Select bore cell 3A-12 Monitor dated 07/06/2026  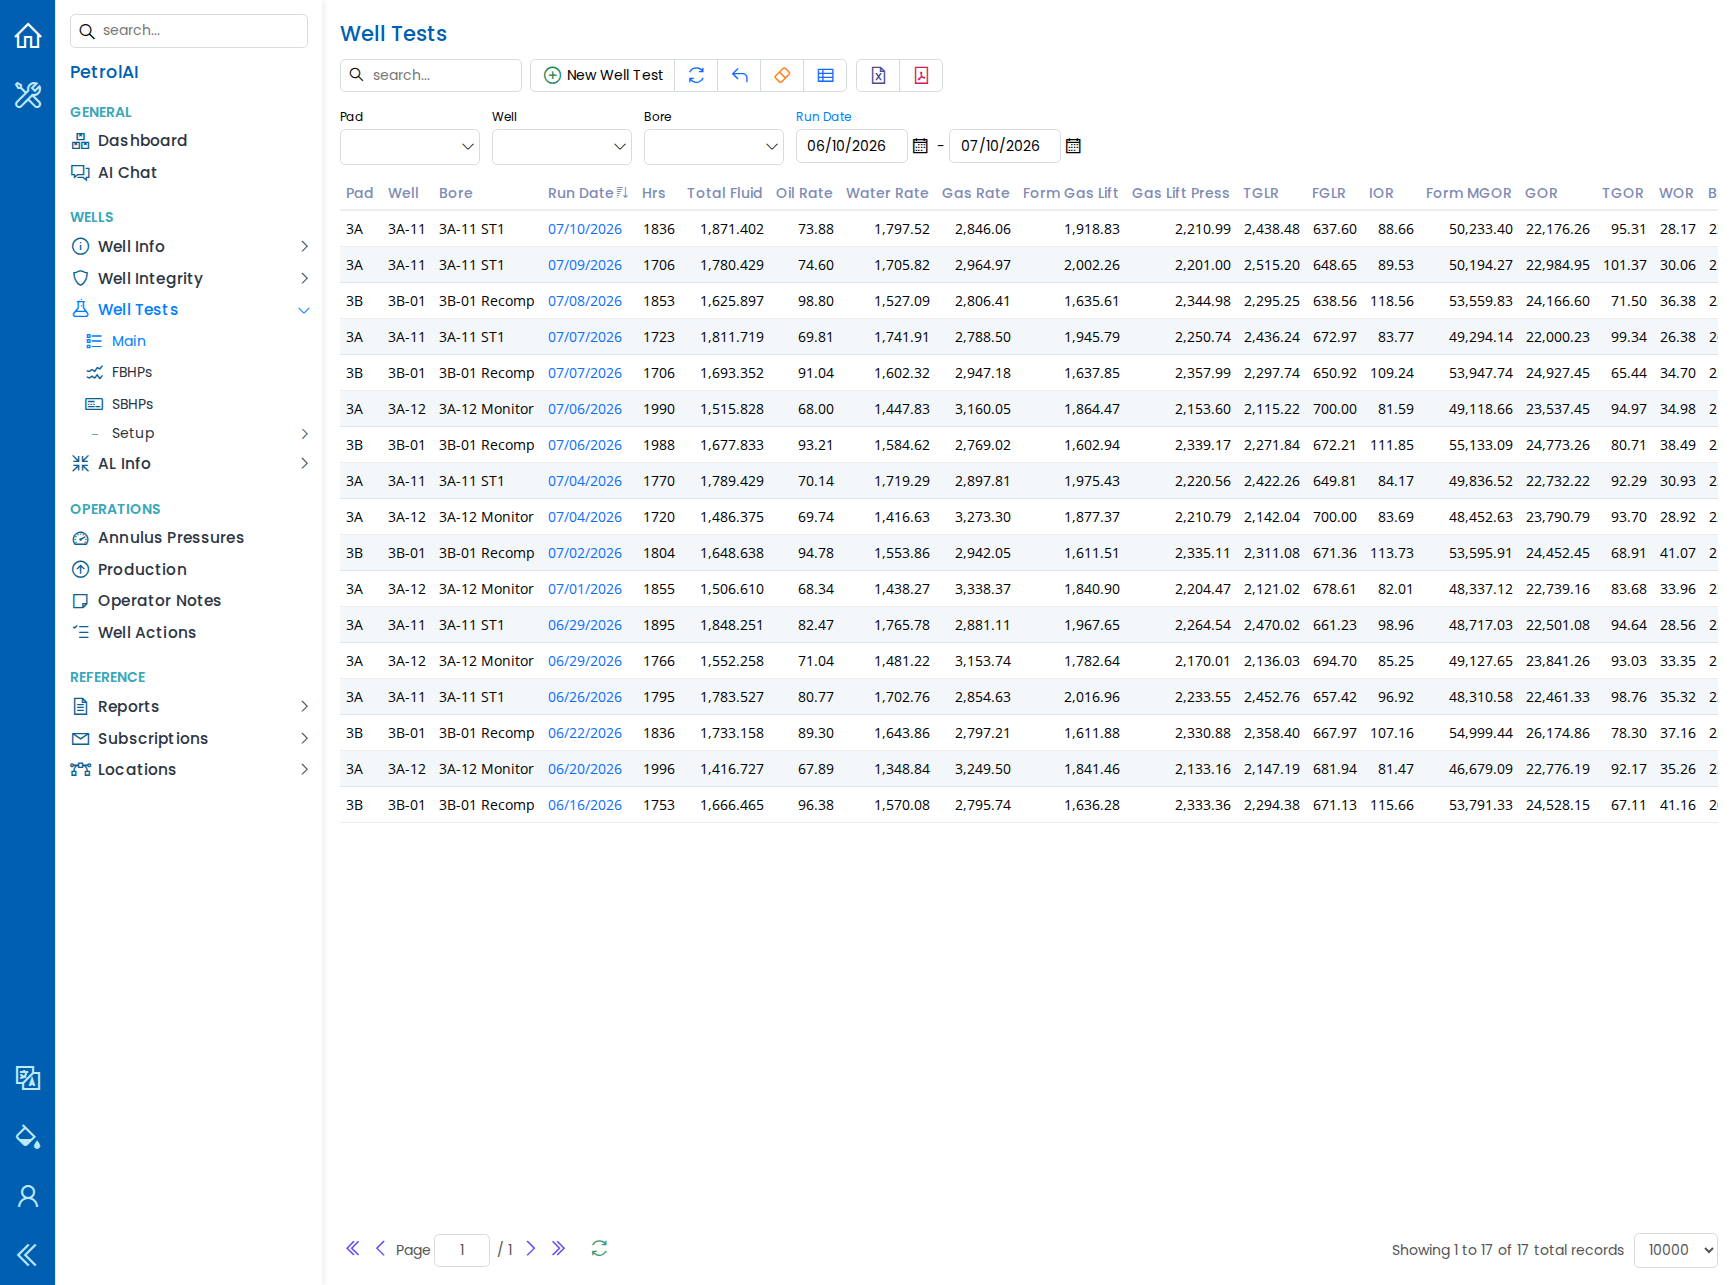pyautogui.click(x=486, y=409)
